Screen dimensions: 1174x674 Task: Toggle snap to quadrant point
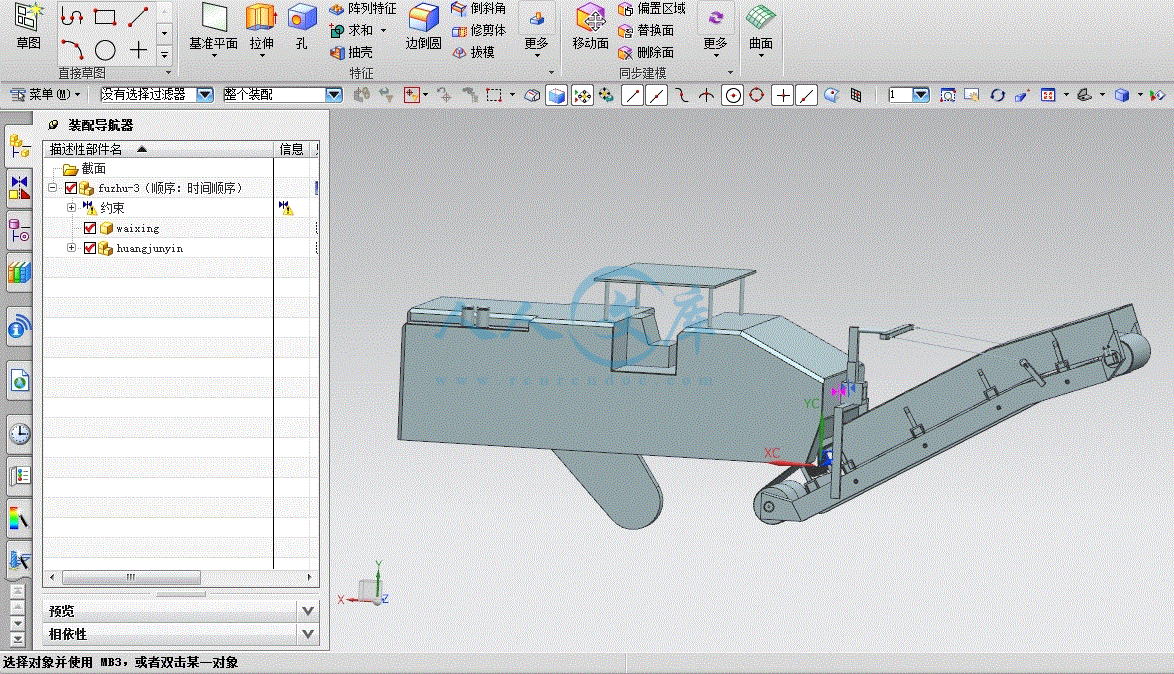pyautogui.click(x=757, y=95)
